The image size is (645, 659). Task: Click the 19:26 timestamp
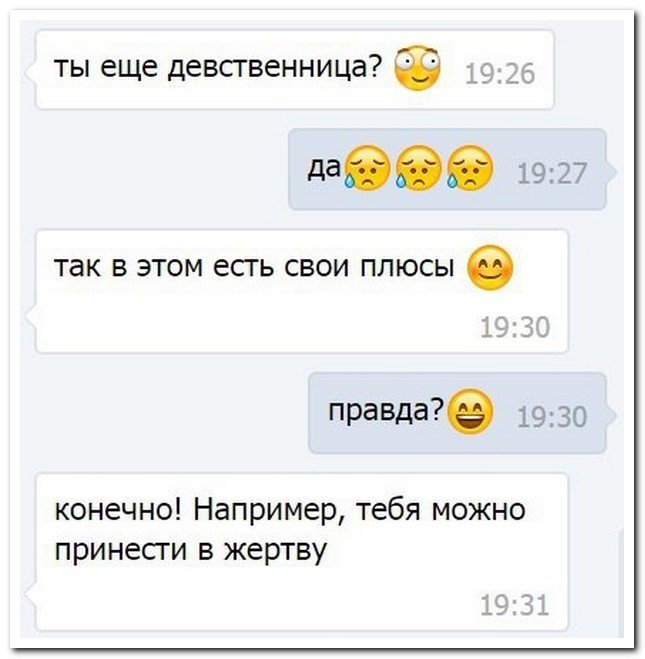pos(500,74)
